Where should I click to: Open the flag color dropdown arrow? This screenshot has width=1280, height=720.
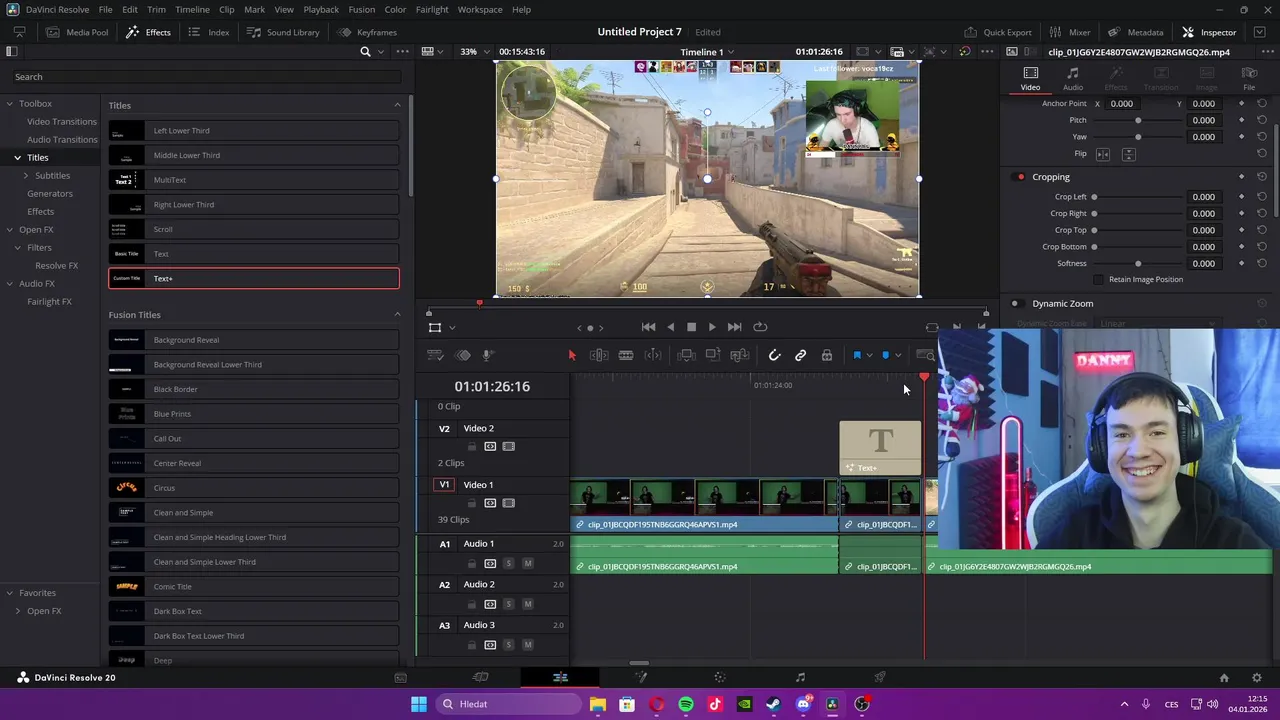pyautogui.click(x=869, y=355)
